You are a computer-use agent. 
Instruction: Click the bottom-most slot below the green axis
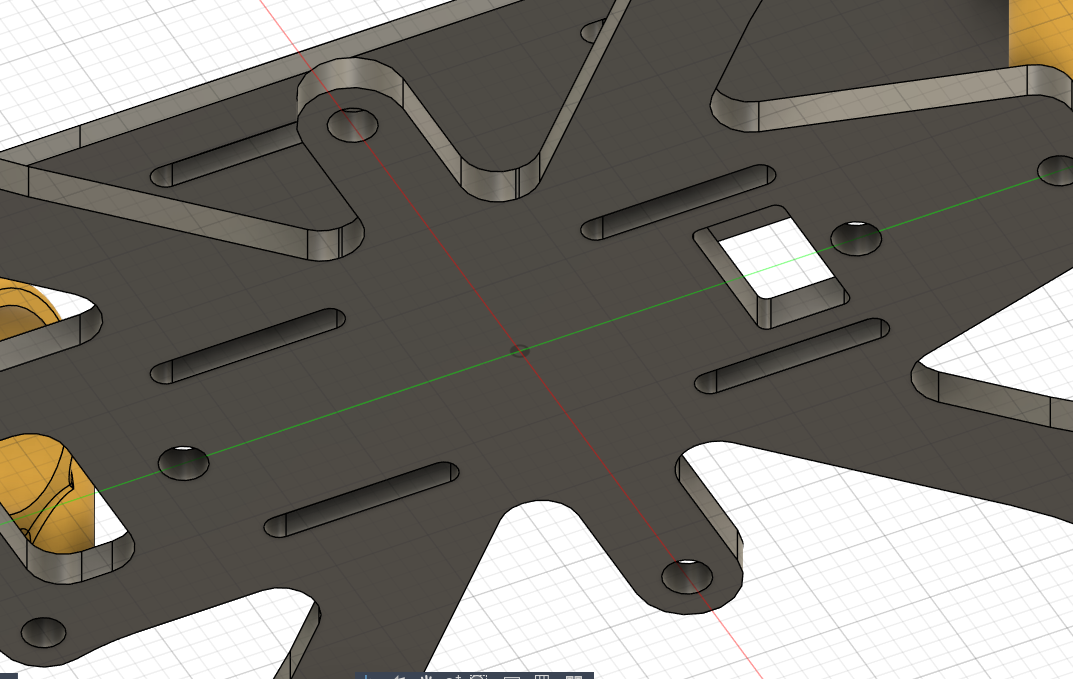(361, 498)
